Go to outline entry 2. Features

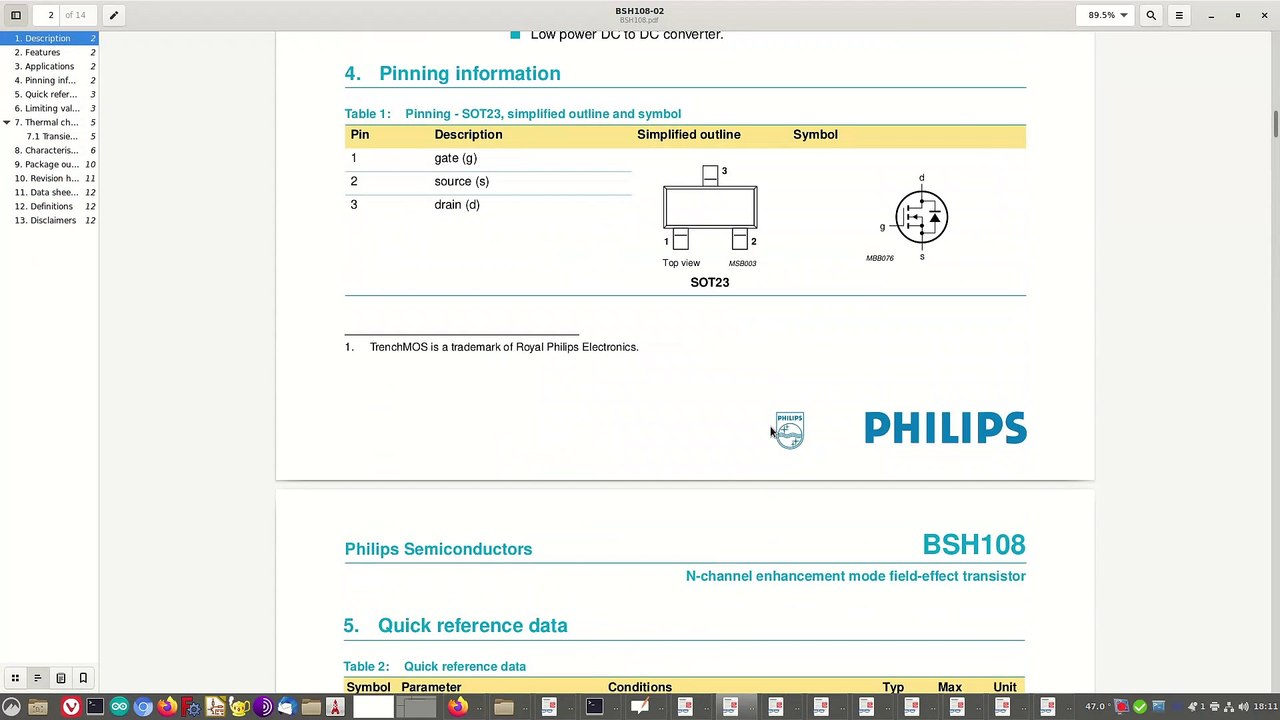pyautogui.click(x=49, y=52)
